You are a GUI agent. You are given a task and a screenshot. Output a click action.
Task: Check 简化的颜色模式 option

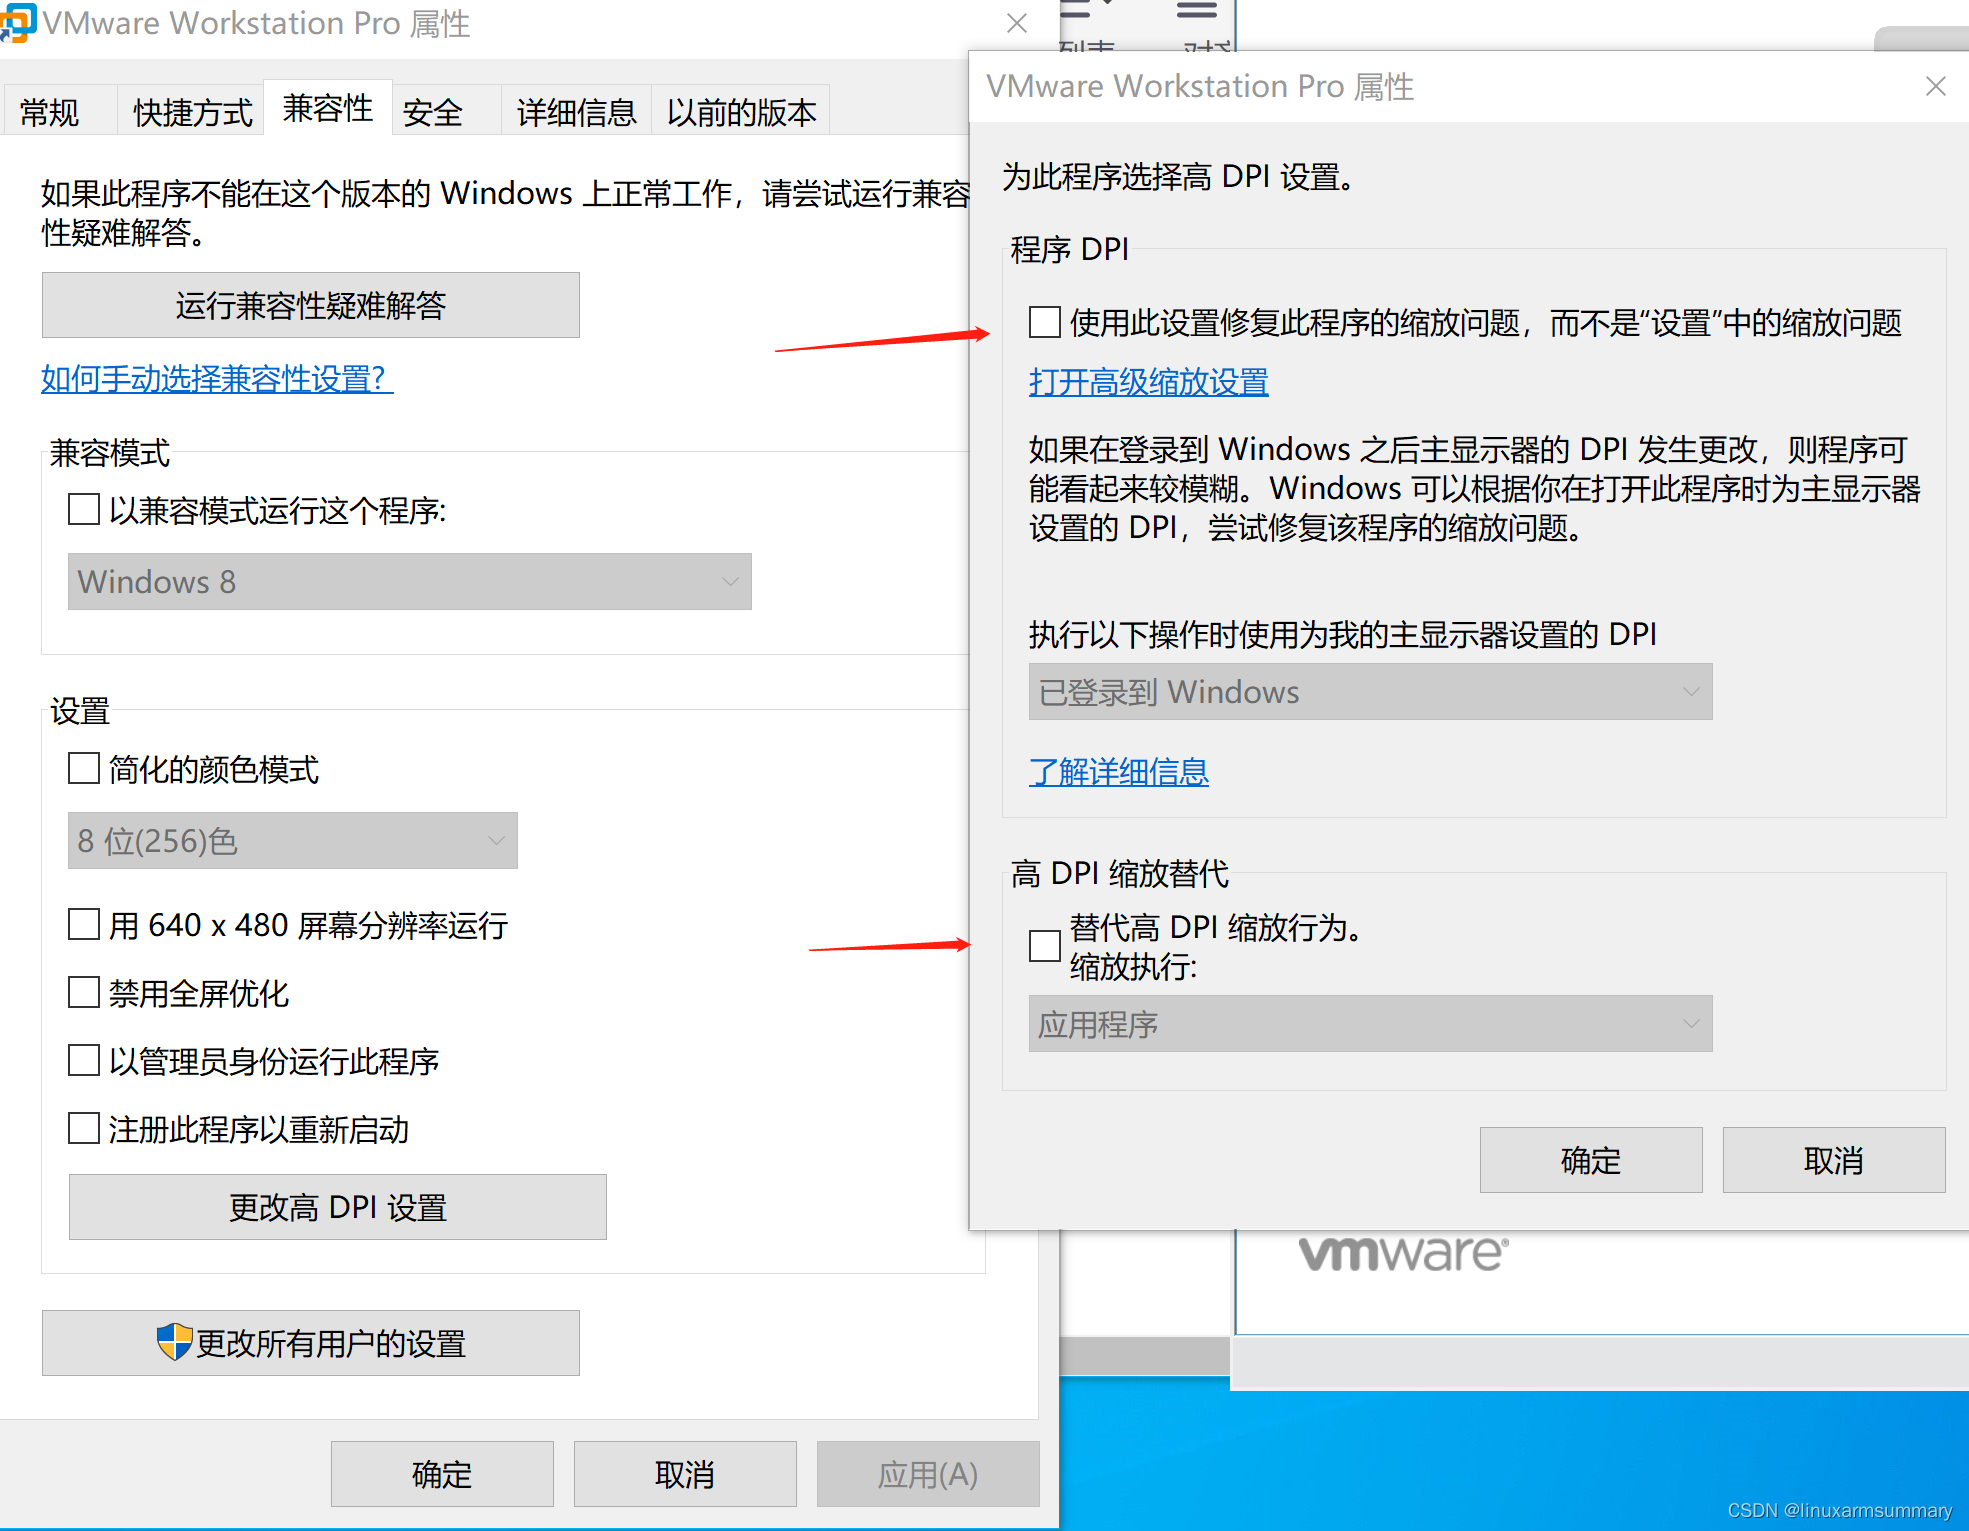click(x=83, y=768)
